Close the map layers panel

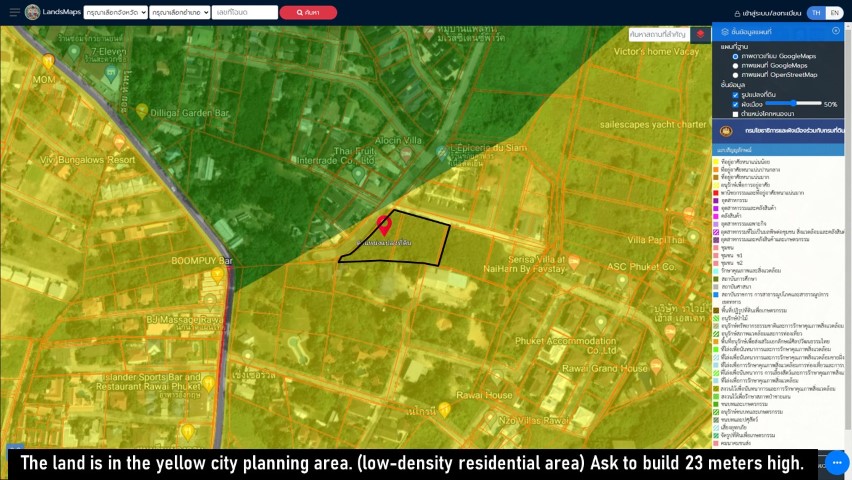coord(836,31)
